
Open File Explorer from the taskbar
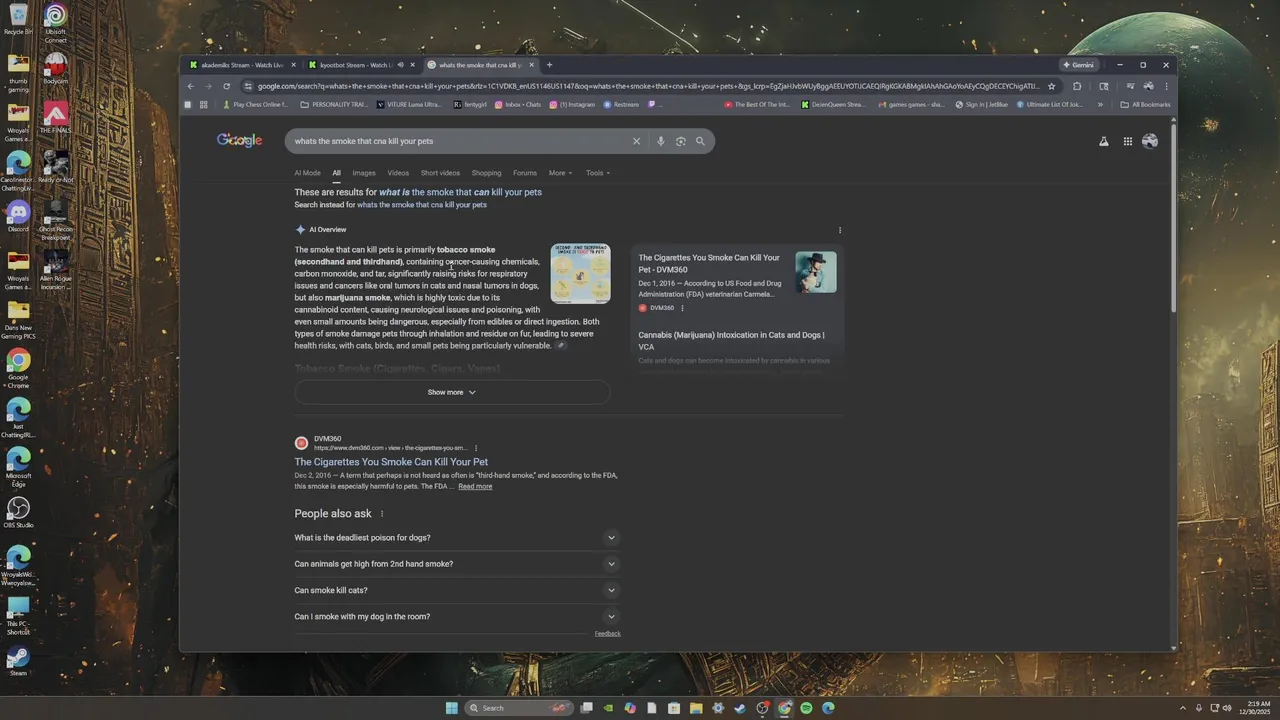(696, 708)
